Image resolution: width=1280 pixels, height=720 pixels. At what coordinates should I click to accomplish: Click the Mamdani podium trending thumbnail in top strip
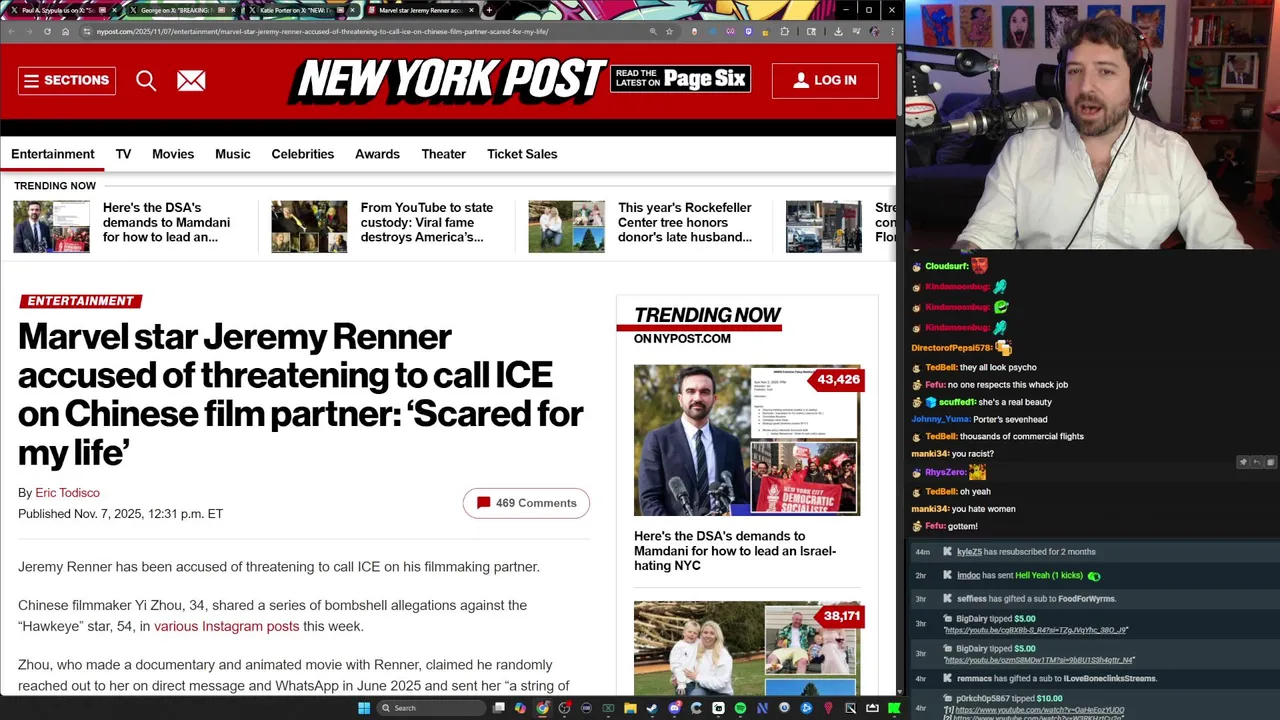(x=51, y=226)
